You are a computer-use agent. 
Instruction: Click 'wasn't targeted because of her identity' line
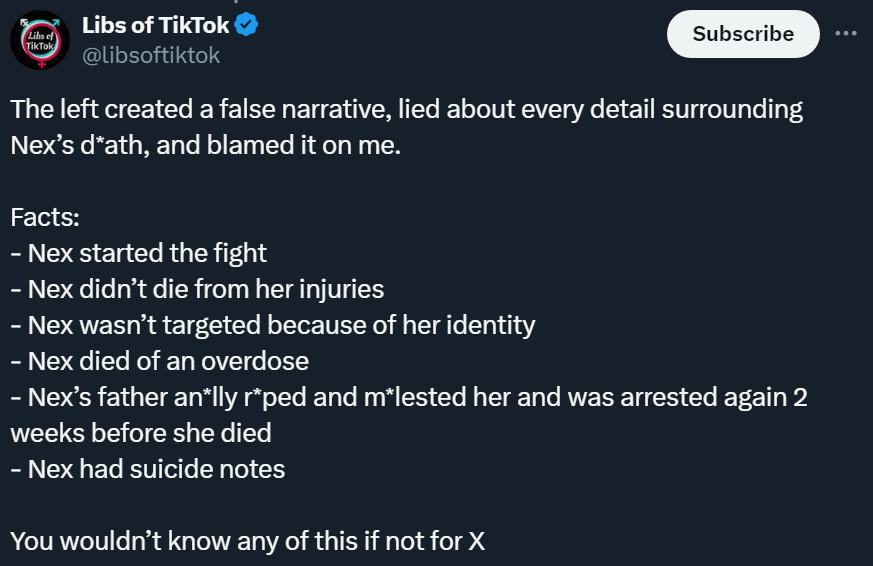click(x=273, y=325)
